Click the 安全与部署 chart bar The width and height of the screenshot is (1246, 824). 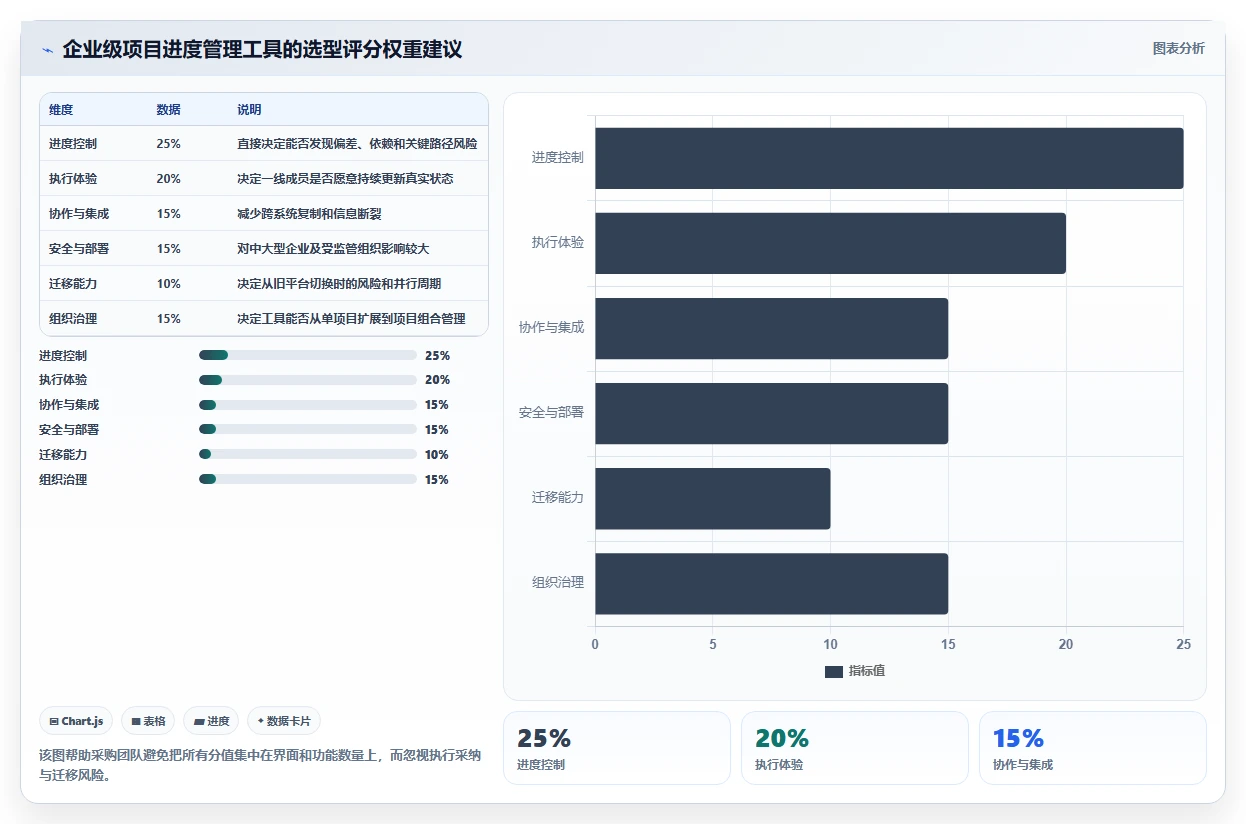[771, 413]
